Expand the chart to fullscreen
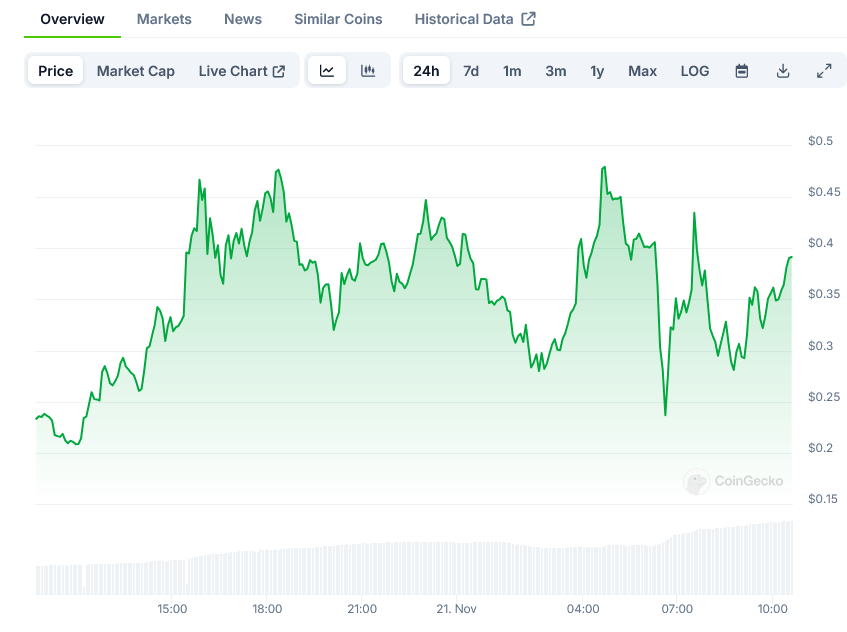Screen dimensions: 847x632 [824, 71]
